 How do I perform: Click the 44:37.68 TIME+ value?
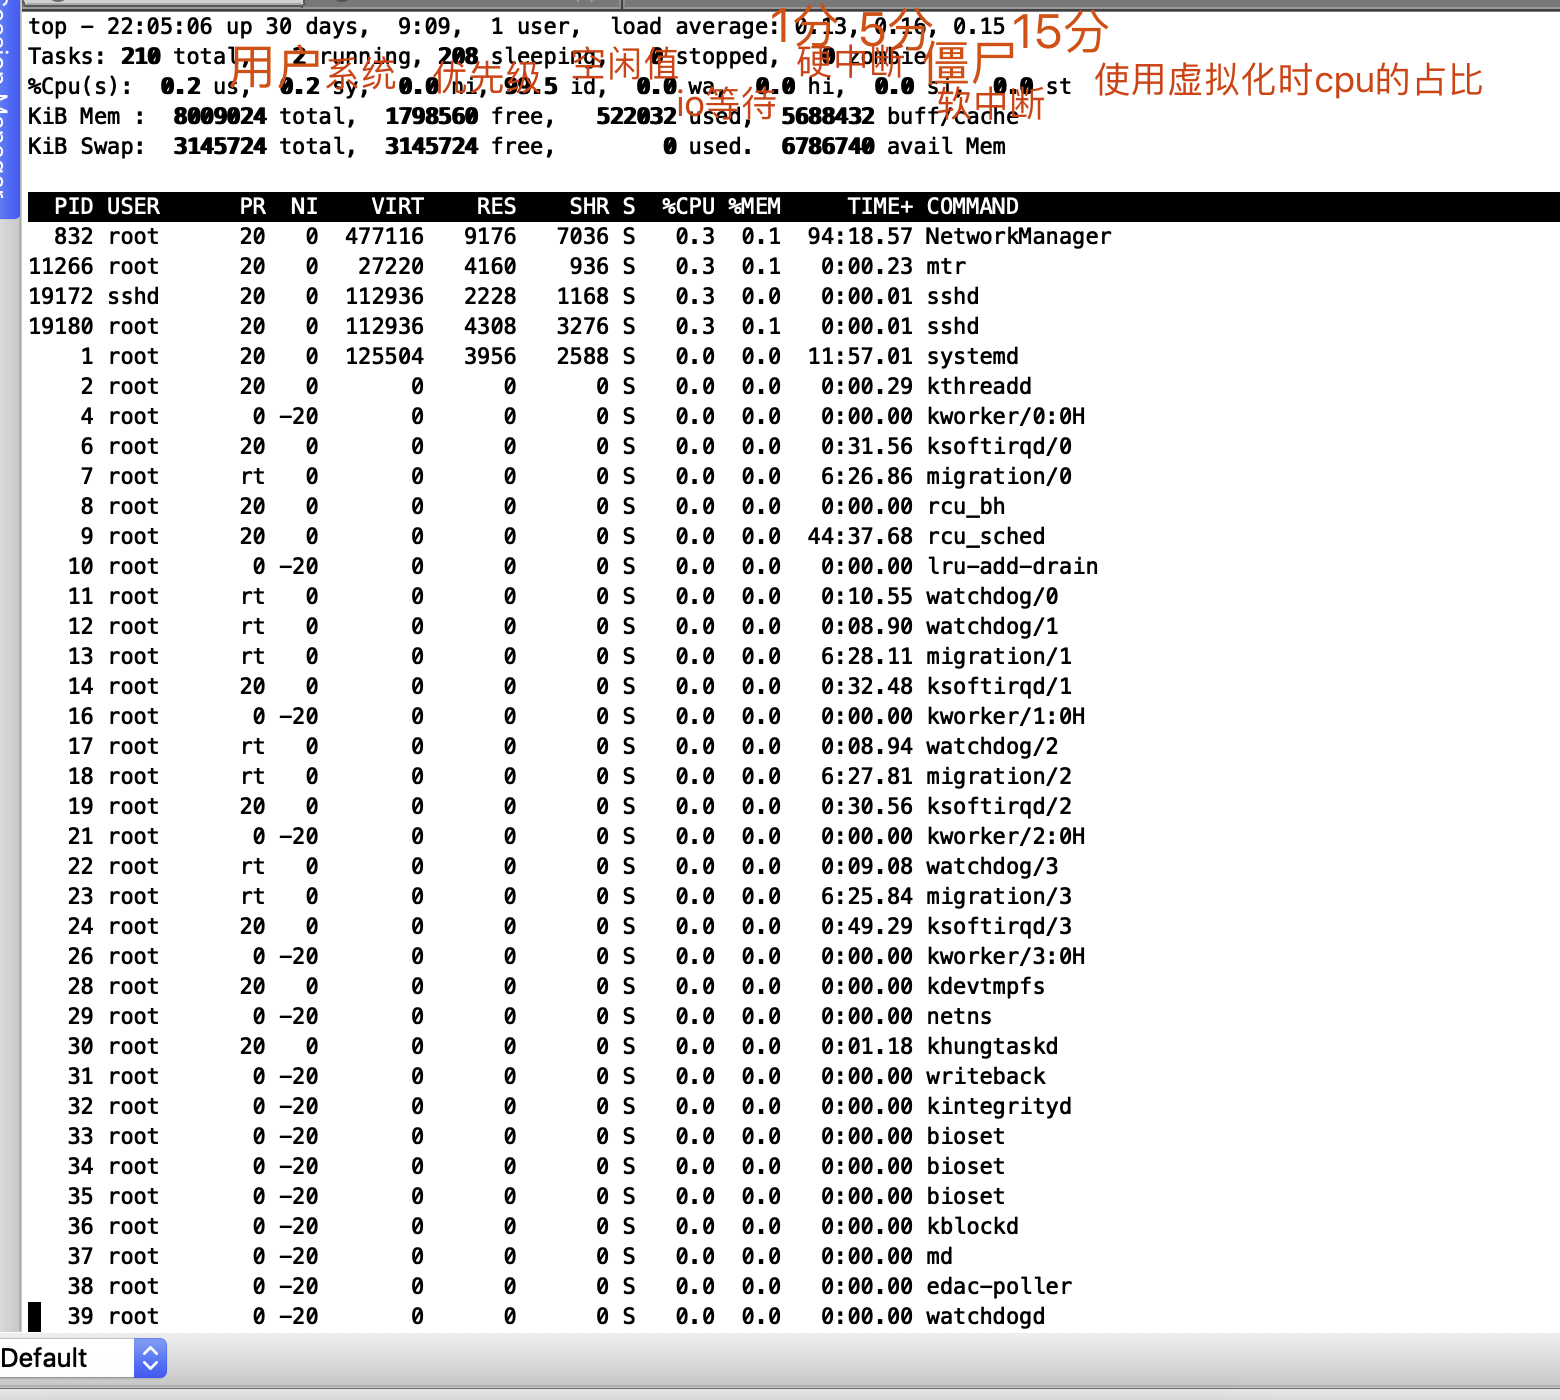(x=860, y=536)
